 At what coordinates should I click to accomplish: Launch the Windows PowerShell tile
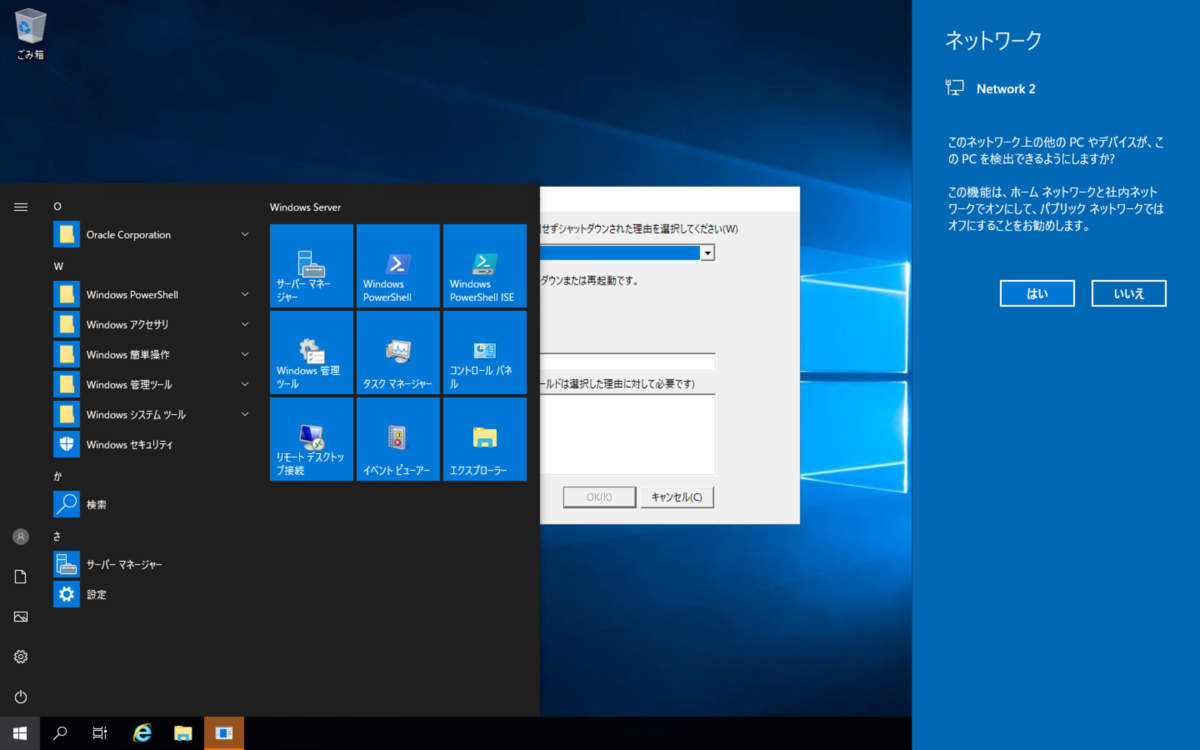[x=398, y=265]
